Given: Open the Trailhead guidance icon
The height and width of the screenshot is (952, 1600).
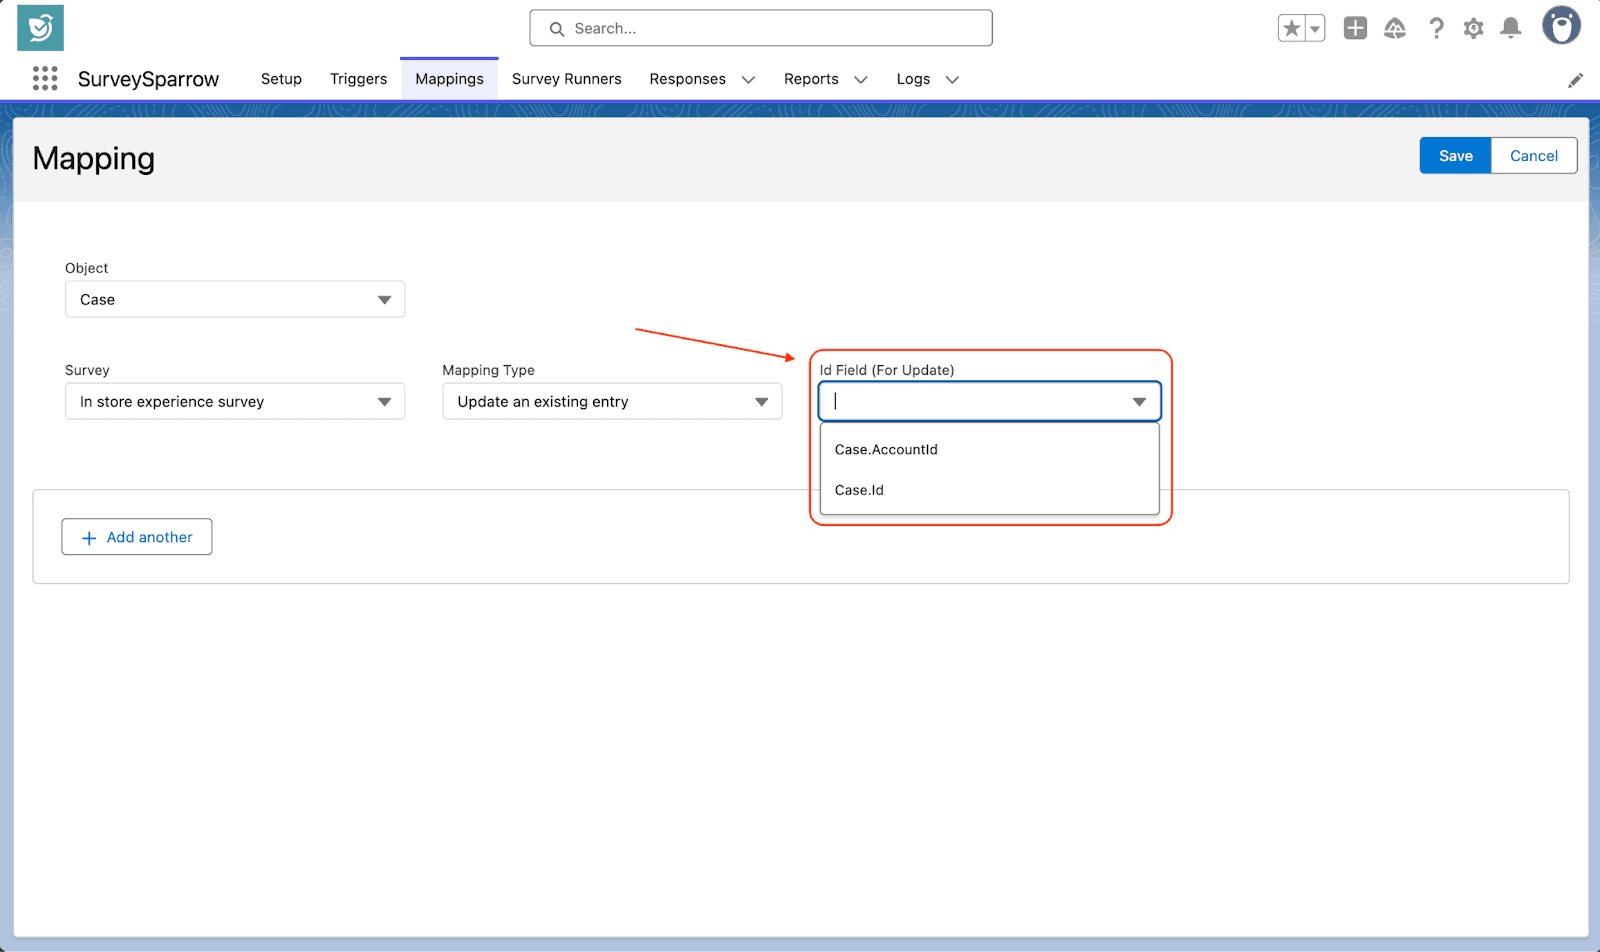Looking at the screenshot, I should click(x=1395, y=29).
